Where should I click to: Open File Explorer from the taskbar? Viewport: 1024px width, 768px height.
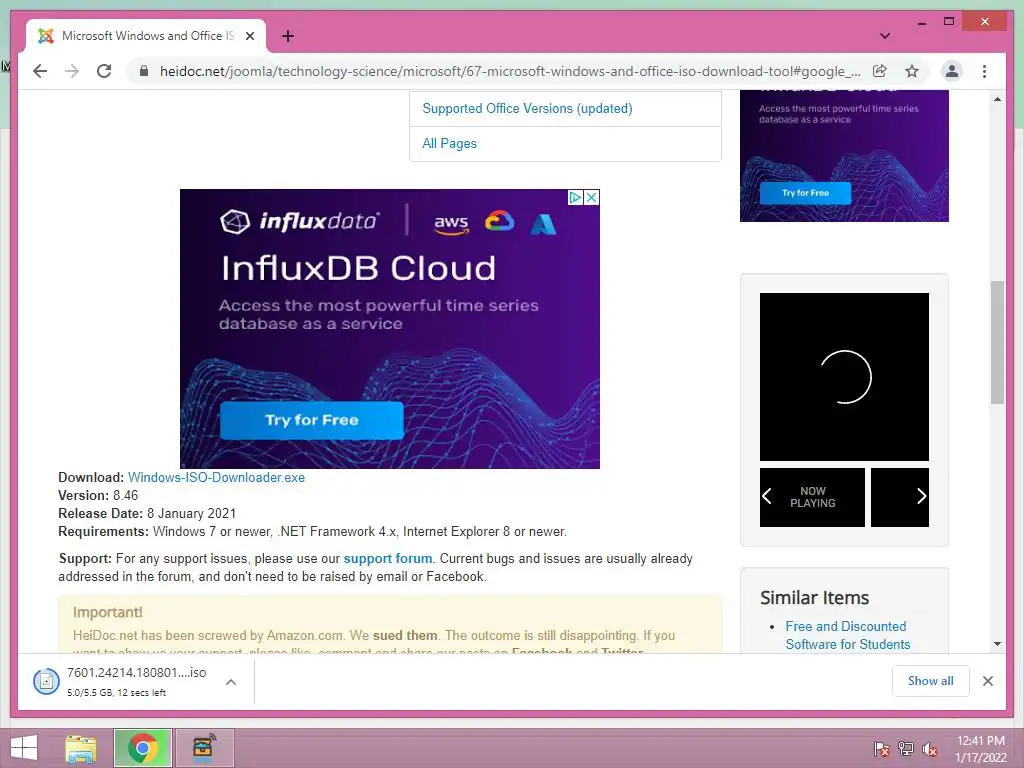coord(81,748)
